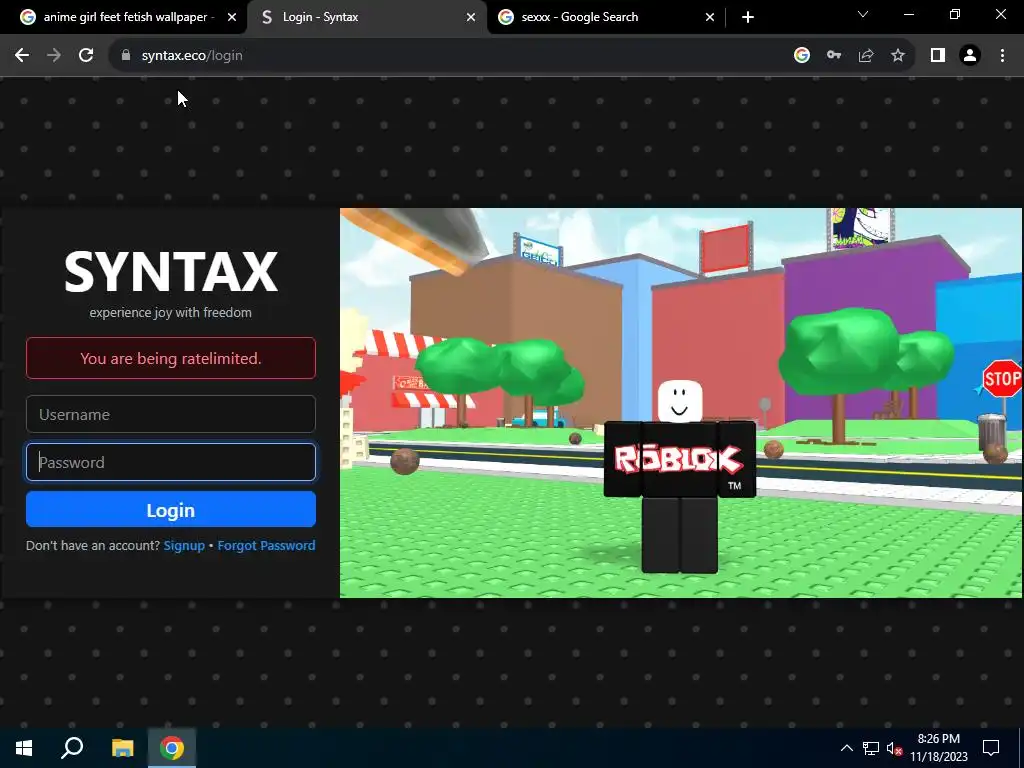Image resolution: width=1024 pixels, height=768 pixels.
Task: Click the blue Login button
Action: 171,509
